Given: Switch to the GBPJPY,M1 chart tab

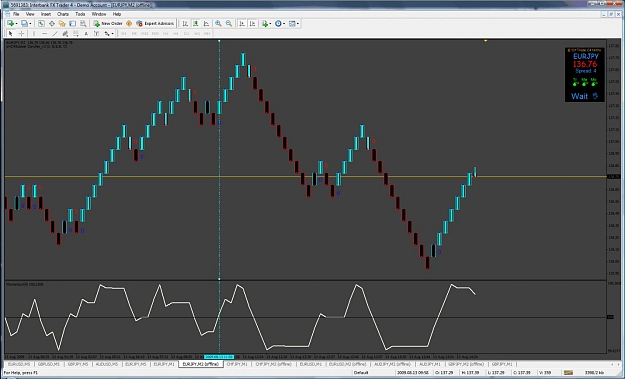Looking at the screenshot, I should pyautogui.click(x=502, y=364).
